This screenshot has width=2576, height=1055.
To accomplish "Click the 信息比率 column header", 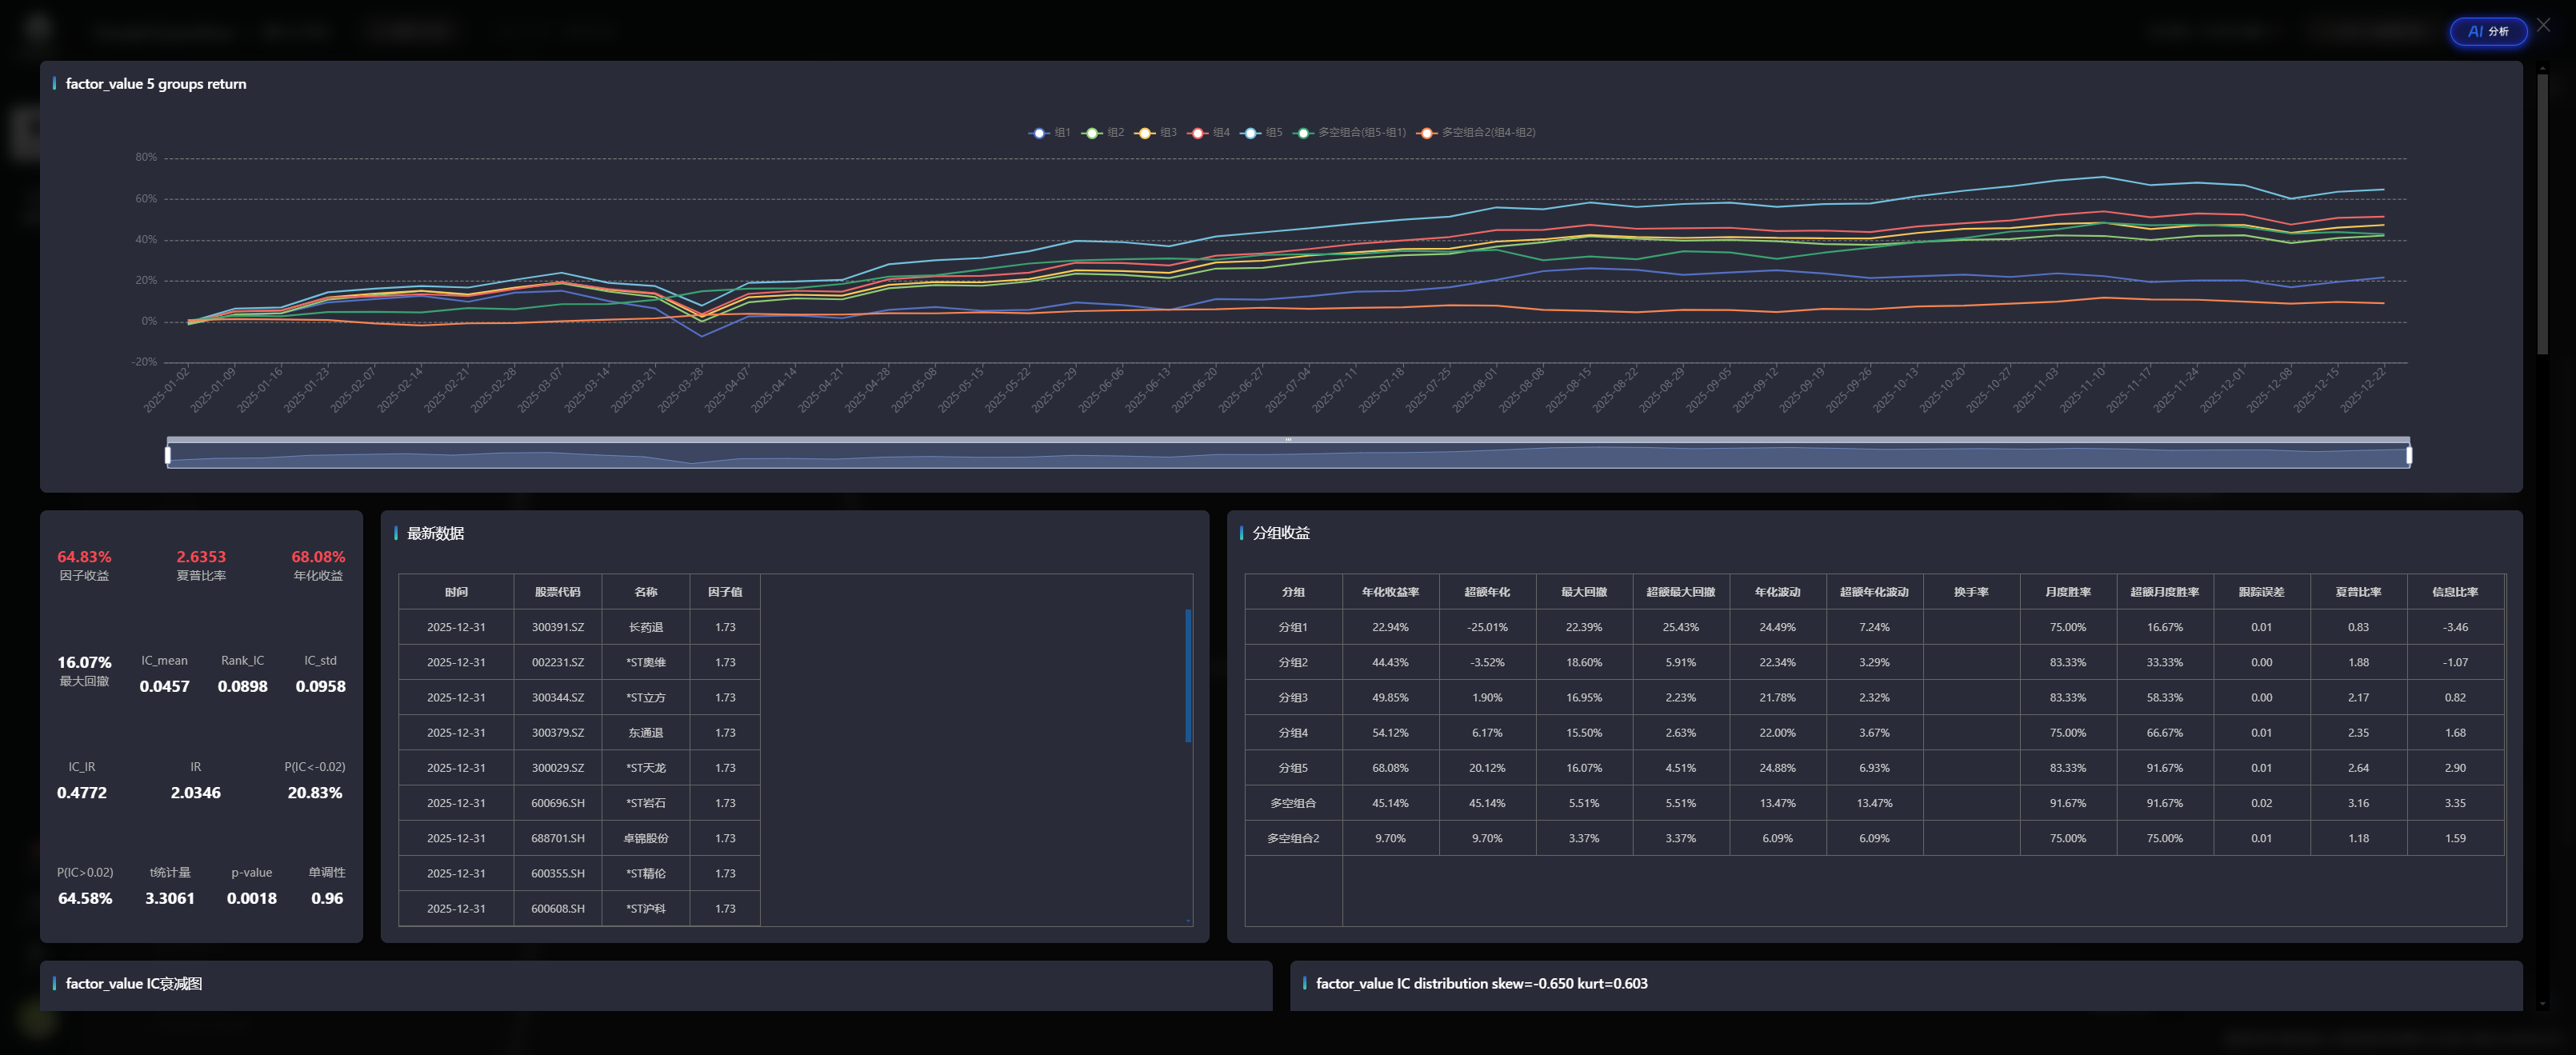I will pos(2455,592).
